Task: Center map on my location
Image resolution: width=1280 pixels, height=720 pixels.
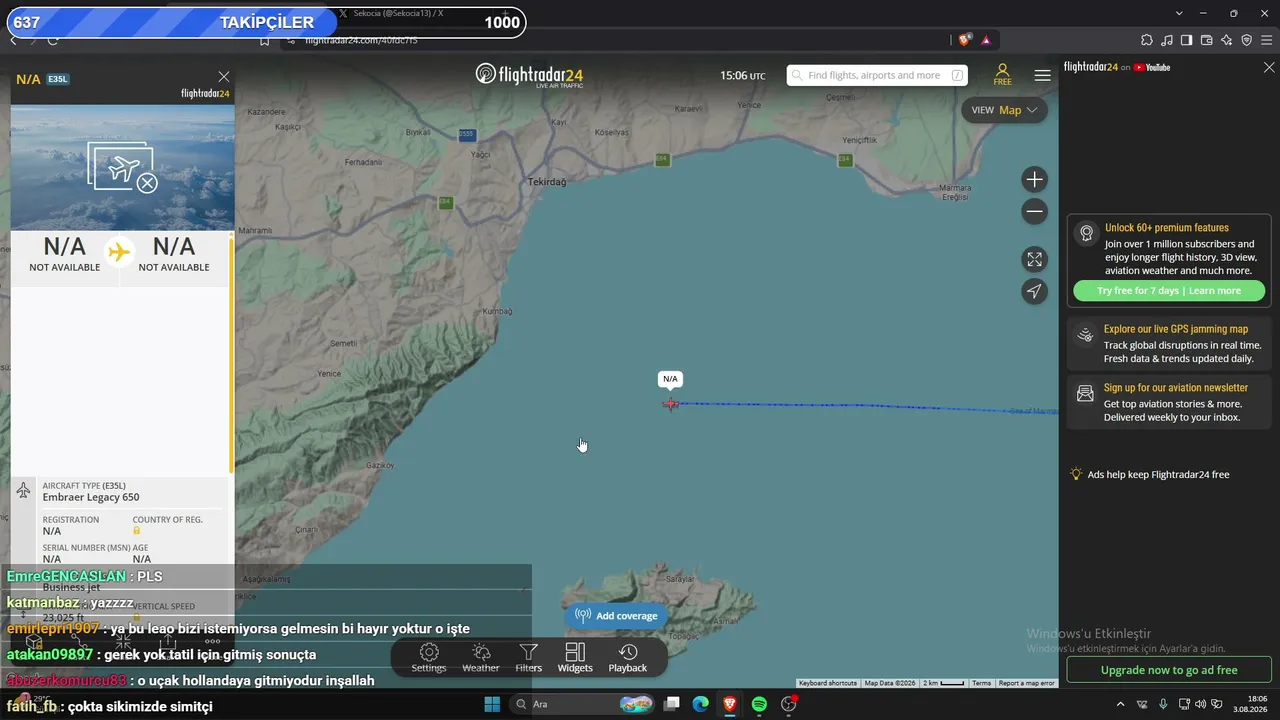Action: pyautogui.click(x=1035, y=291)
